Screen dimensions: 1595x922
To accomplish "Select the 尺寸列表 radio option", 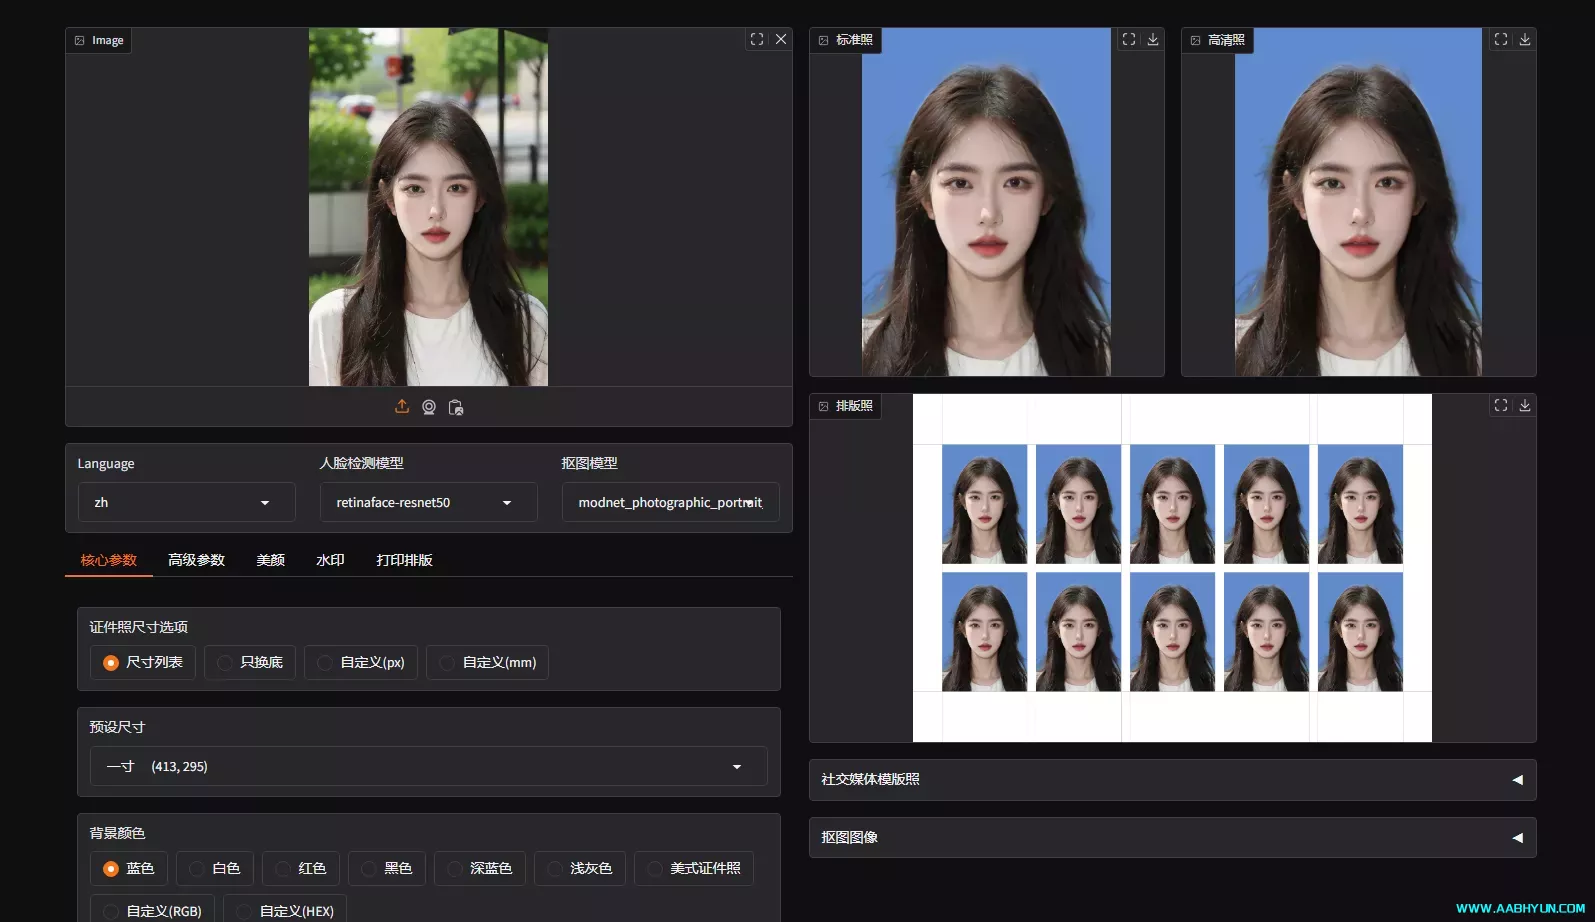I will [143, 662].
